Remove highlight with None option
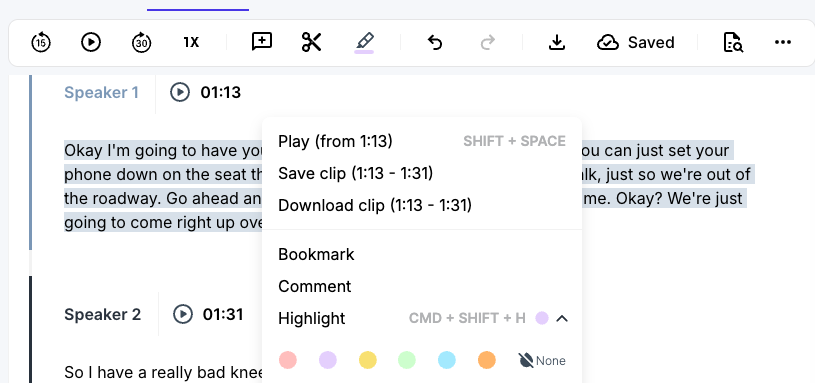The image size is (815, 383). tap(542, 360)
